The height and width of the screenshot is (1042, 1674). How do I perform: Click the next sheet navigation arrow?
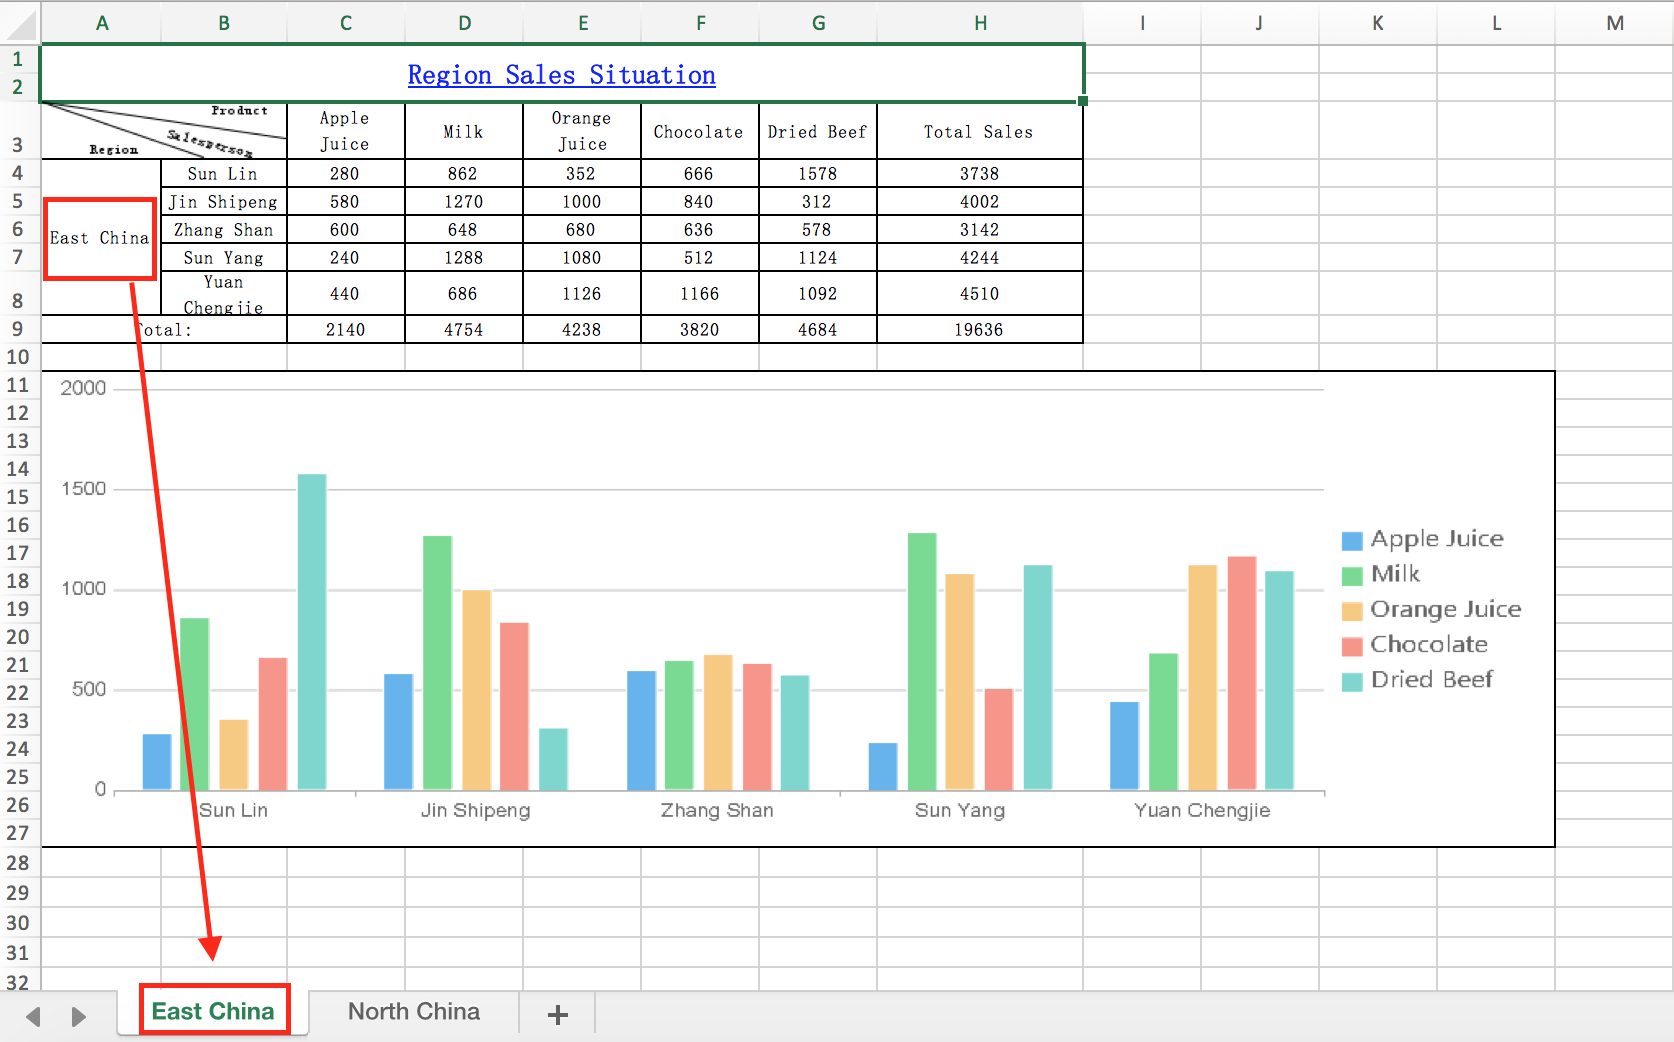(x=79, y=1016)
